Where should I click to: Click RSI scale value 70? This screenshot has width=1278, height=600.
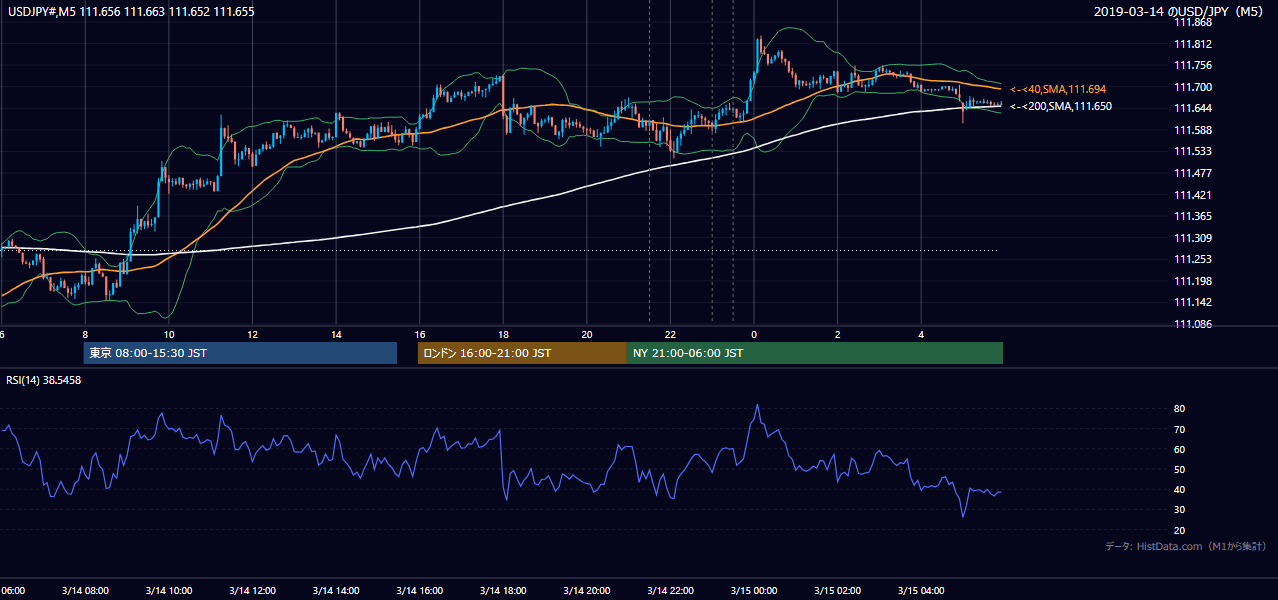tap(1180, 429)
